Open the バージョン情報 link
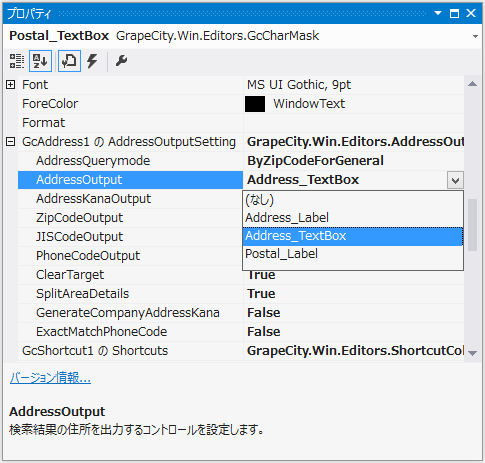 [50, 378]
